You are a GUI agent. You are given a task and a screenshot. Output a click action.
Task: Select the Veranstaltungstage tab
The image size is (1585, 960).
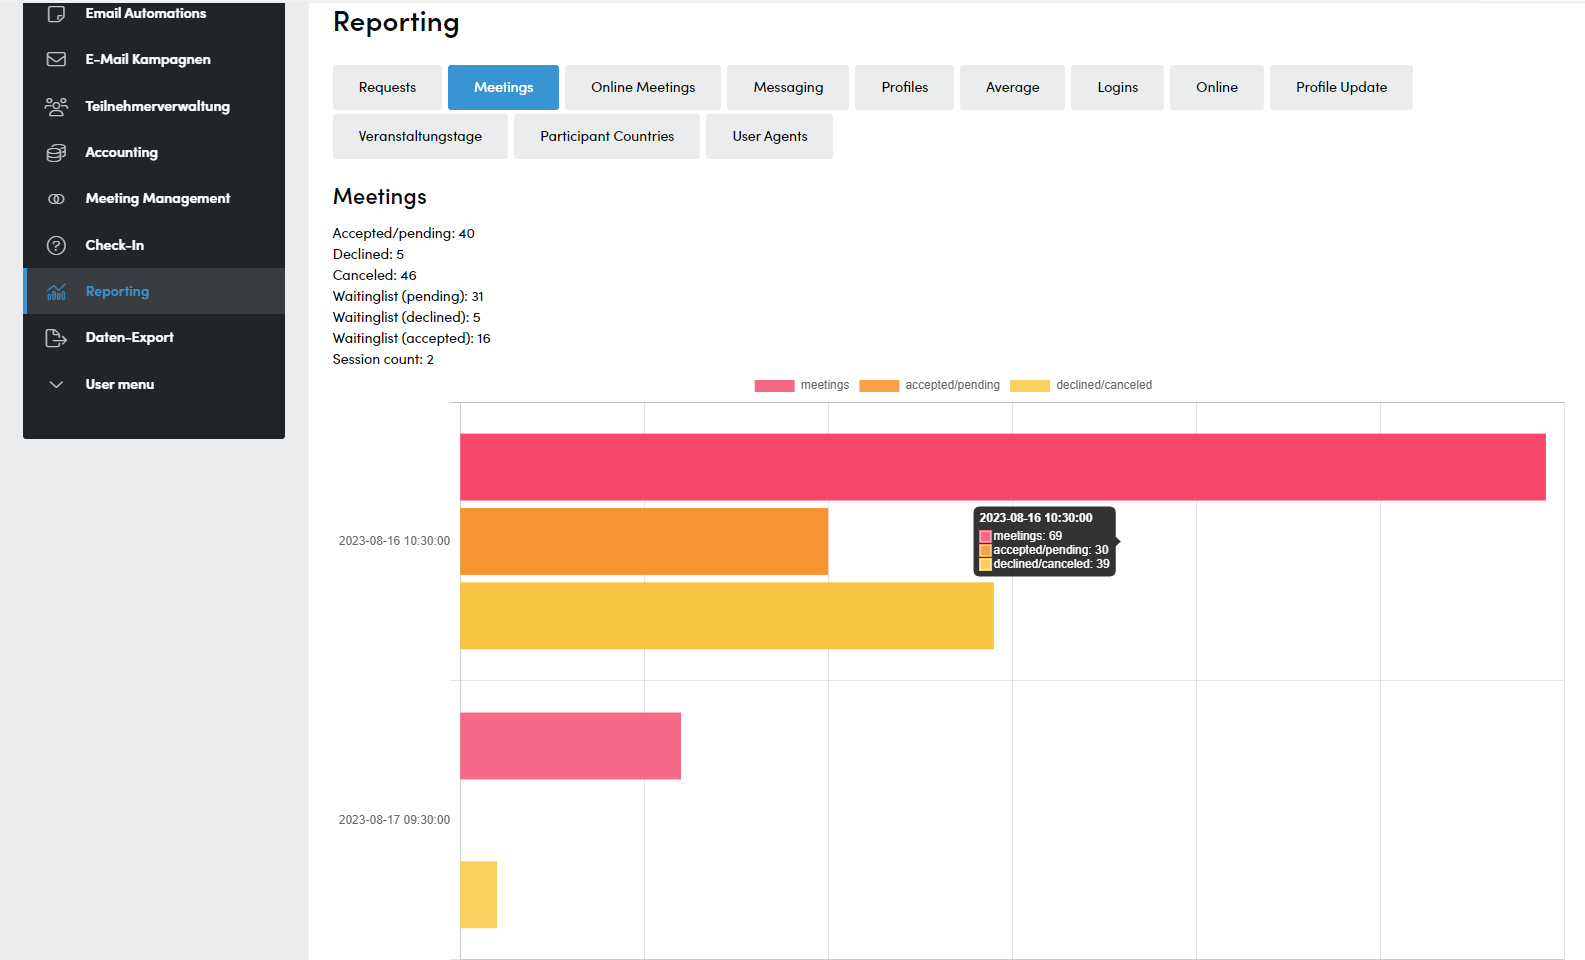click(420, 136)
